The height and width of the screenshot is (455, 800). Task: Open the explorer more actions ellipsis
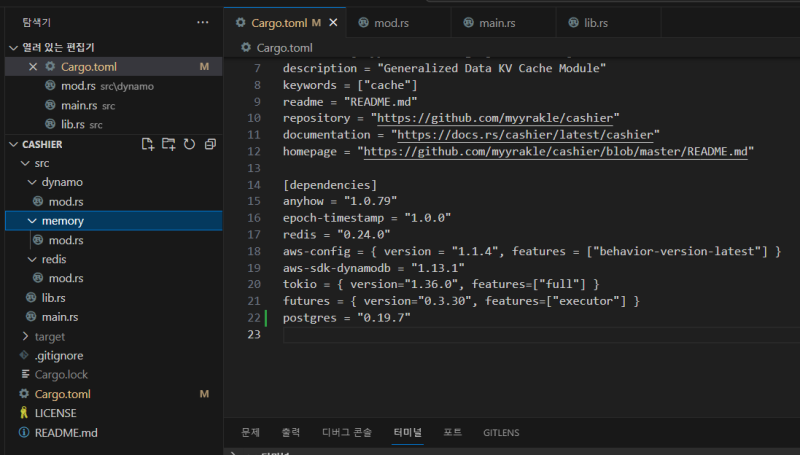[203, 22]
